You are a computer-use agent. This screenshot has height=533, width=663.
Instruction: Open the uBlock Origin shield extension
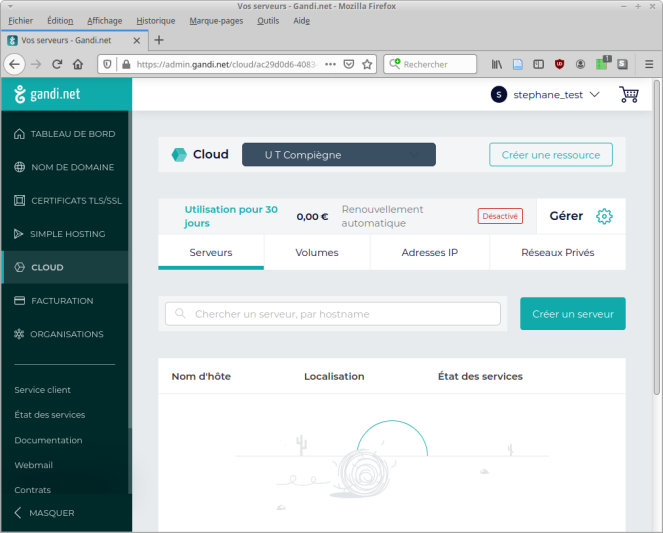[x=559, y=64]
